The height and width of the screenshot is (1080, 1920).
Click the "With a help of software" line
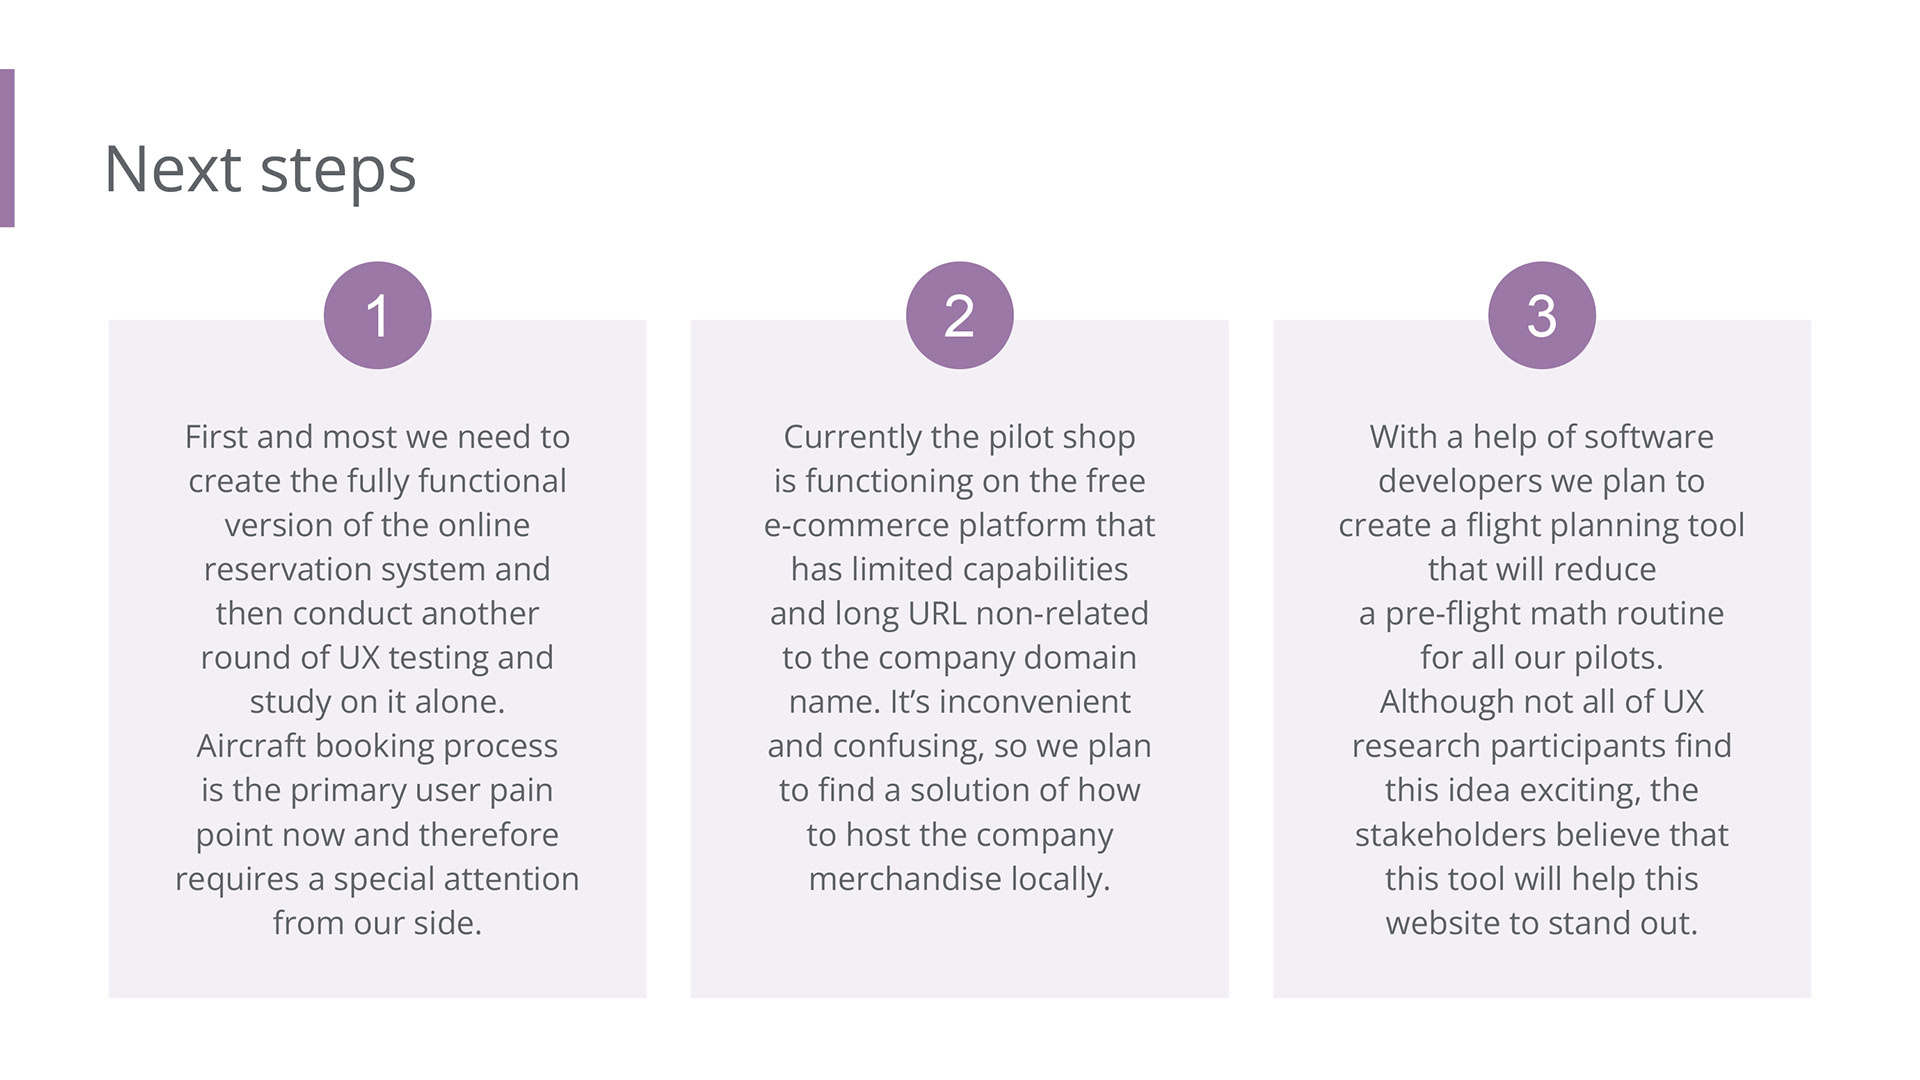point(1541,437)
